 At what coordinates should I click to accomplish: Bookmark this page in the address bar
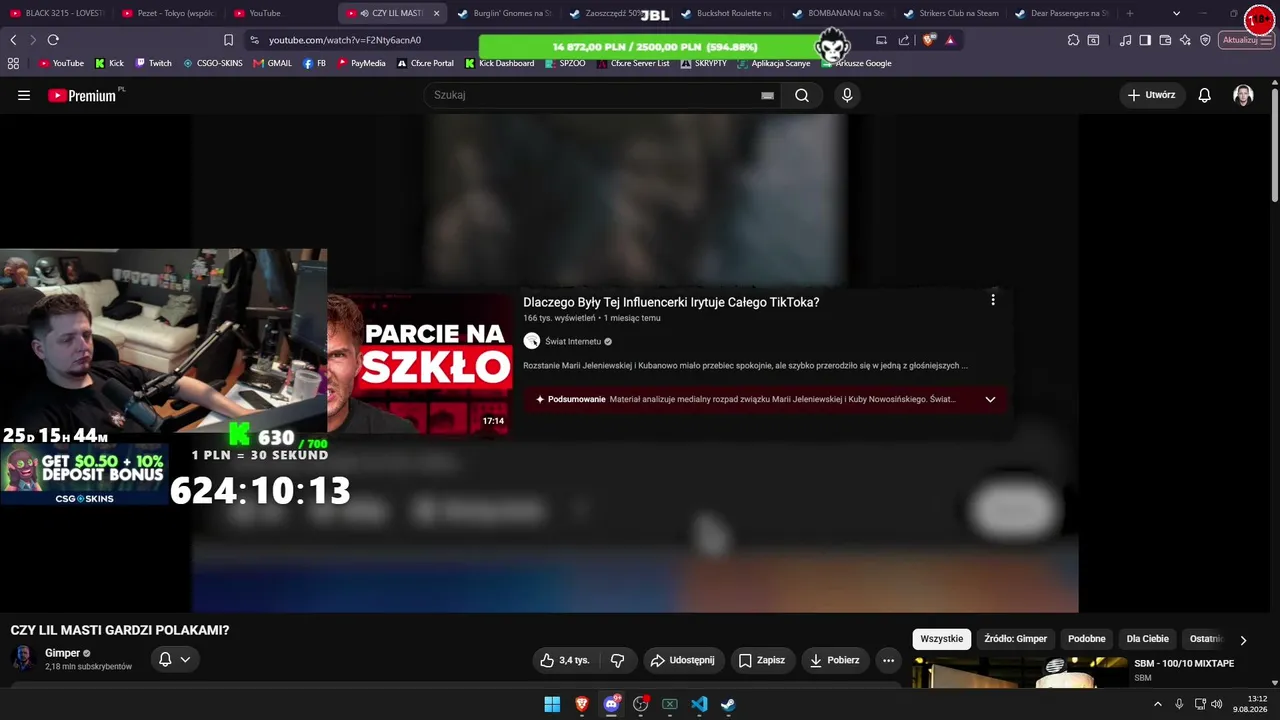click(x=228, y=40)
